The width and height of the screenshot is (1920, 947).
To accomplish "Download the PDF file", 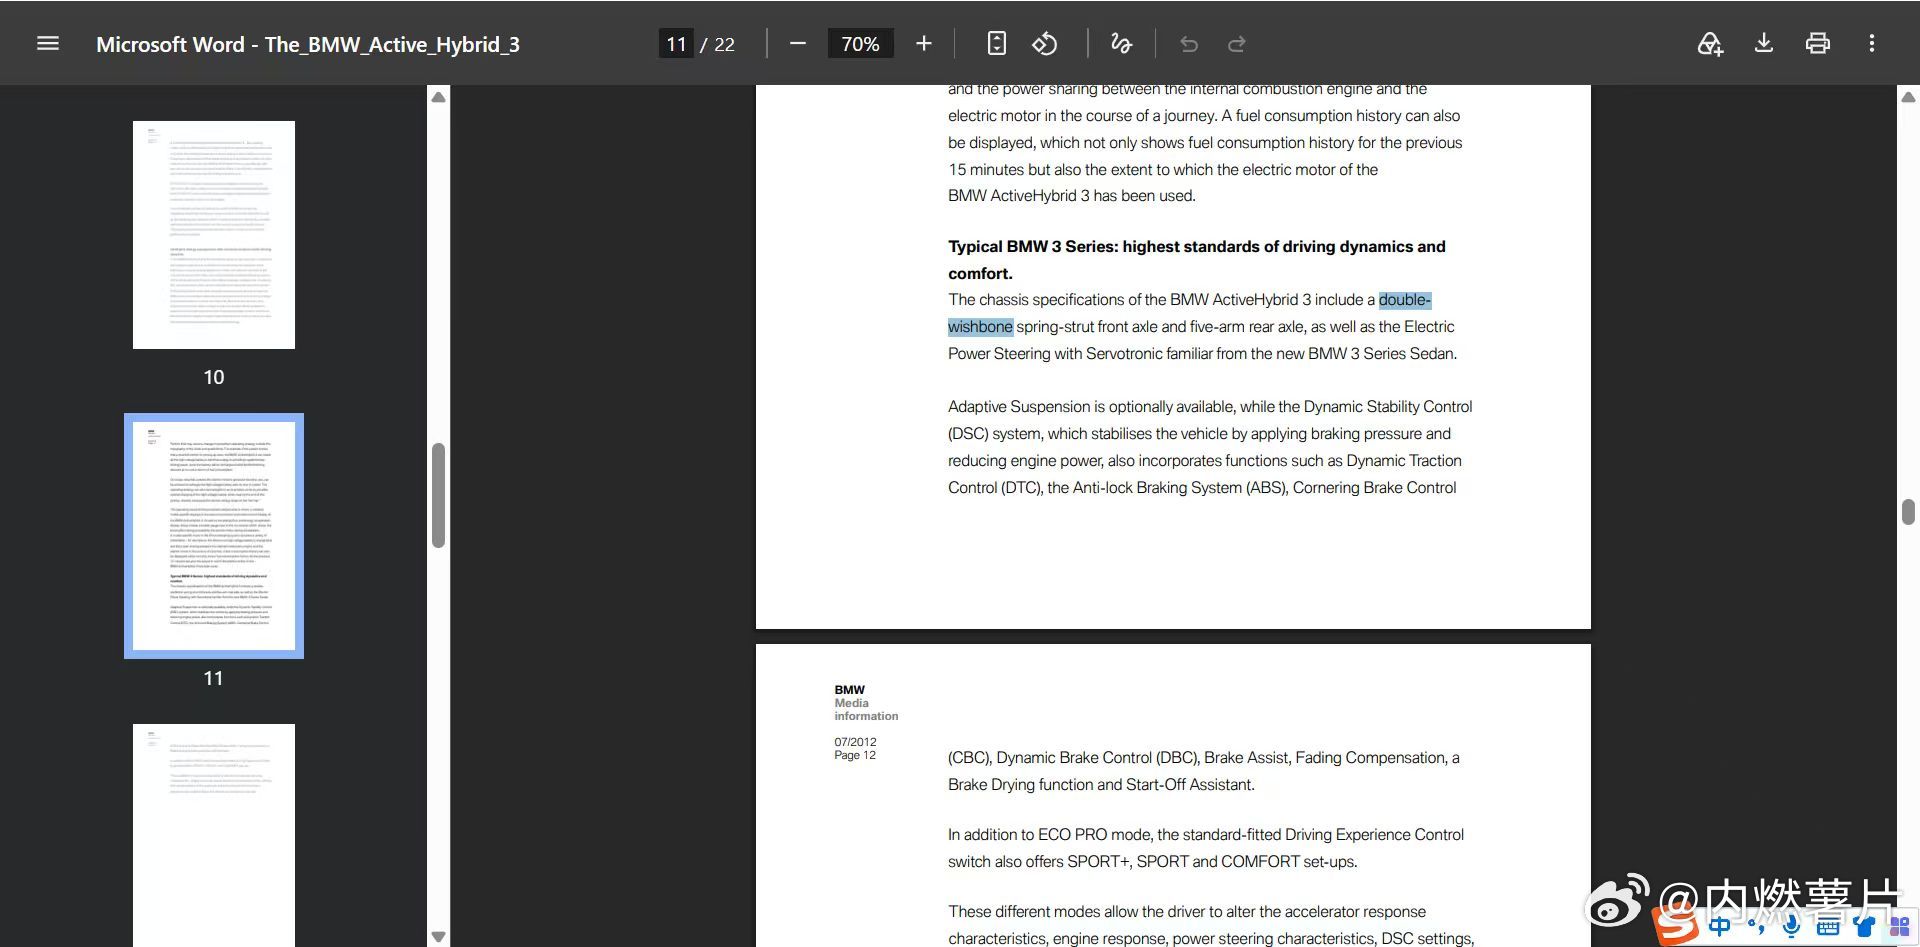I will pos(1764,44).
